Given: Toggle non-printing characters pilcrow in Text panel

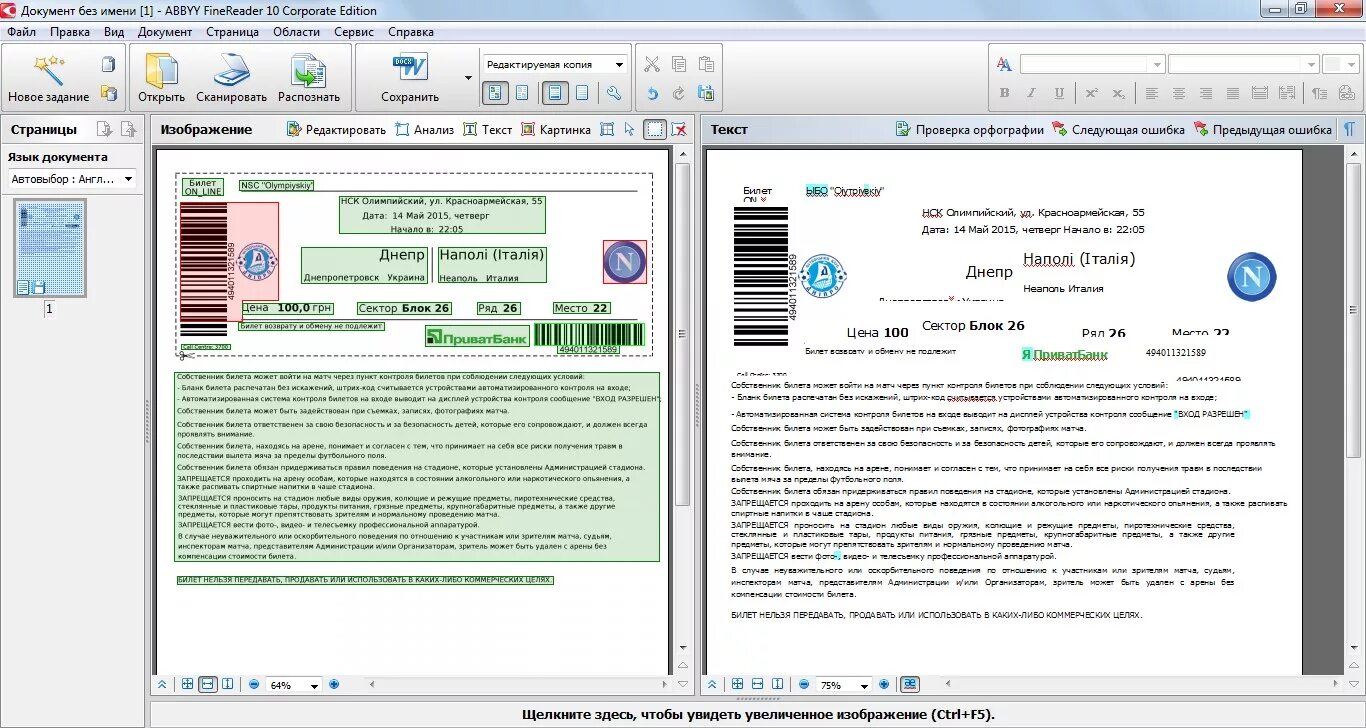Looking at the screenshot, I should click(1349, 129).
